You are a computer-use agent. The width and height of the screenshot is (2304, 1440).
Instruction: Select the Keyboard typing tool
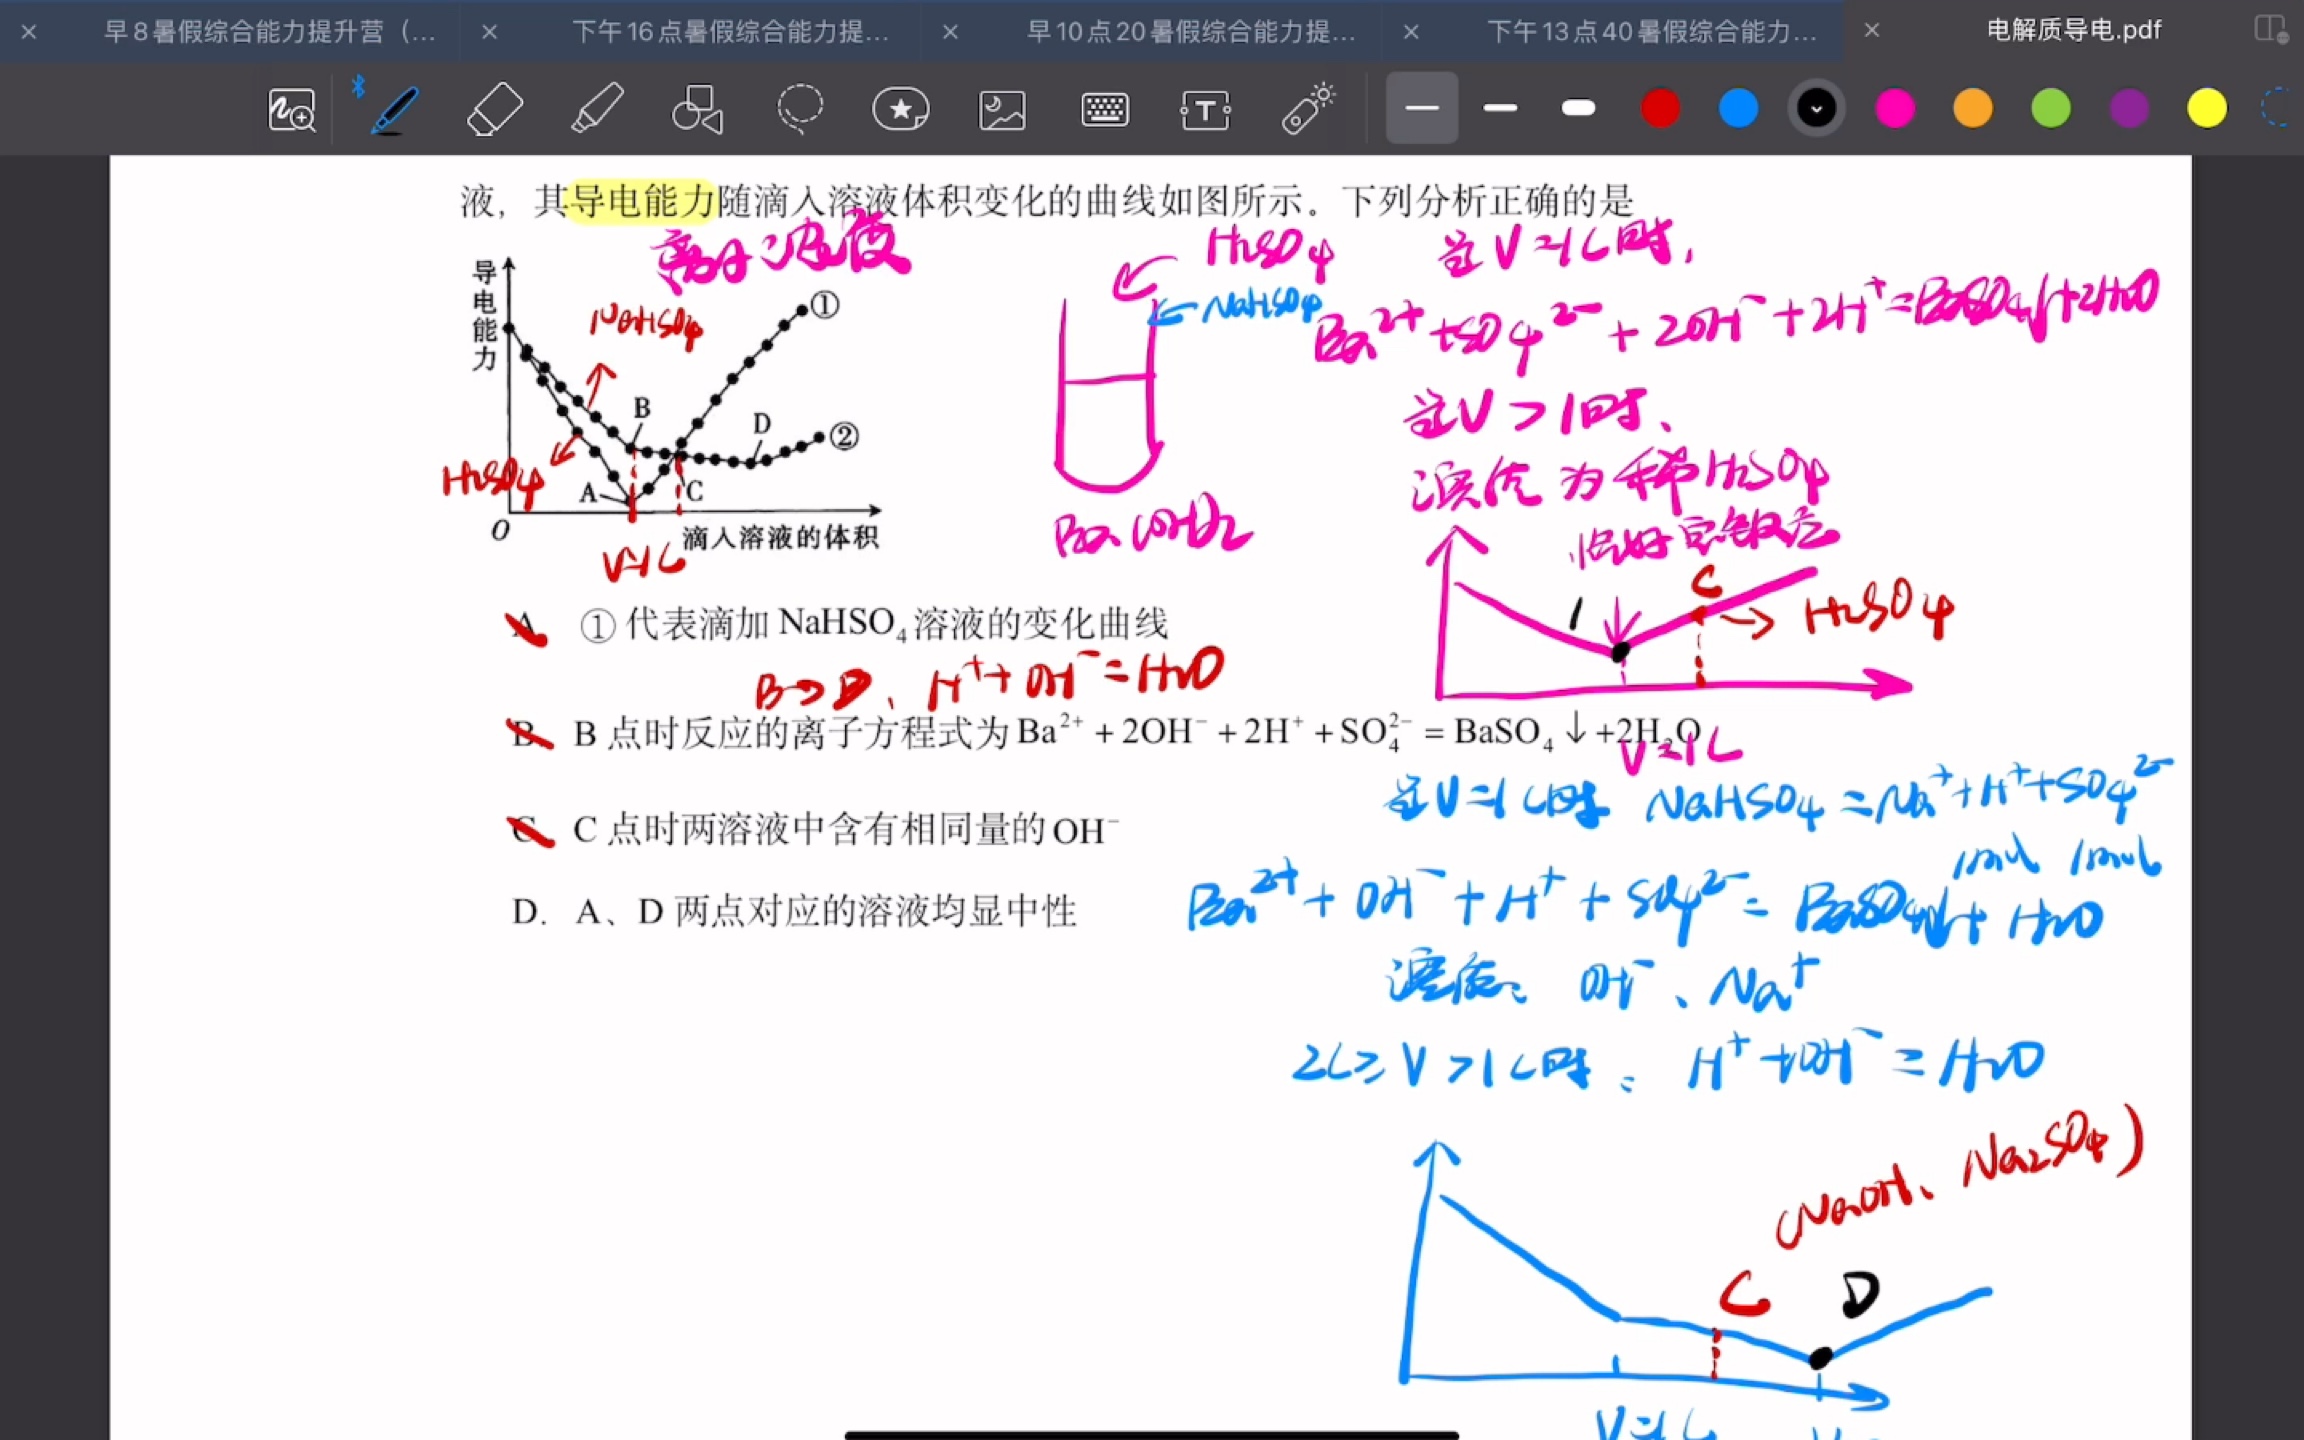1104,109
